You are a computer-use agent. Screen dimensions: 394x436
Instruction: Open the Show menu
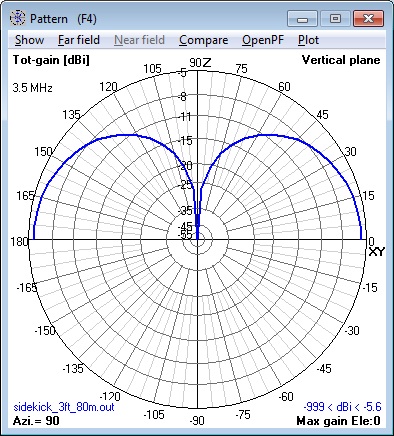pos(29,40)
